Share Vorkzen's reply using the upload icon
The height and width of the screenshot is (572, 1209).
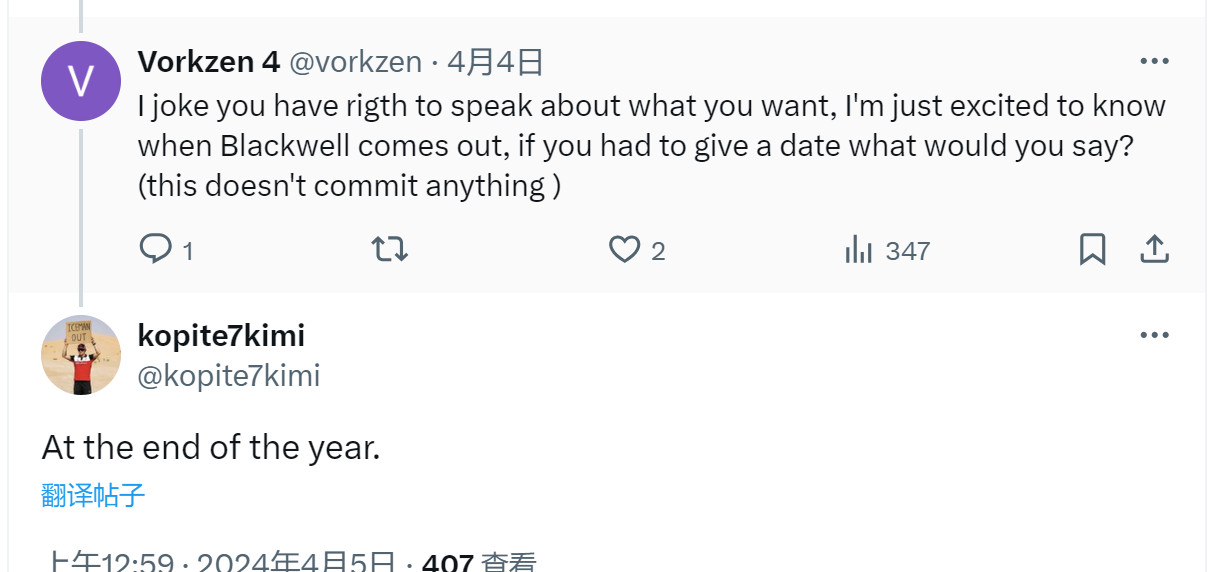click(x=1154, y=249)
